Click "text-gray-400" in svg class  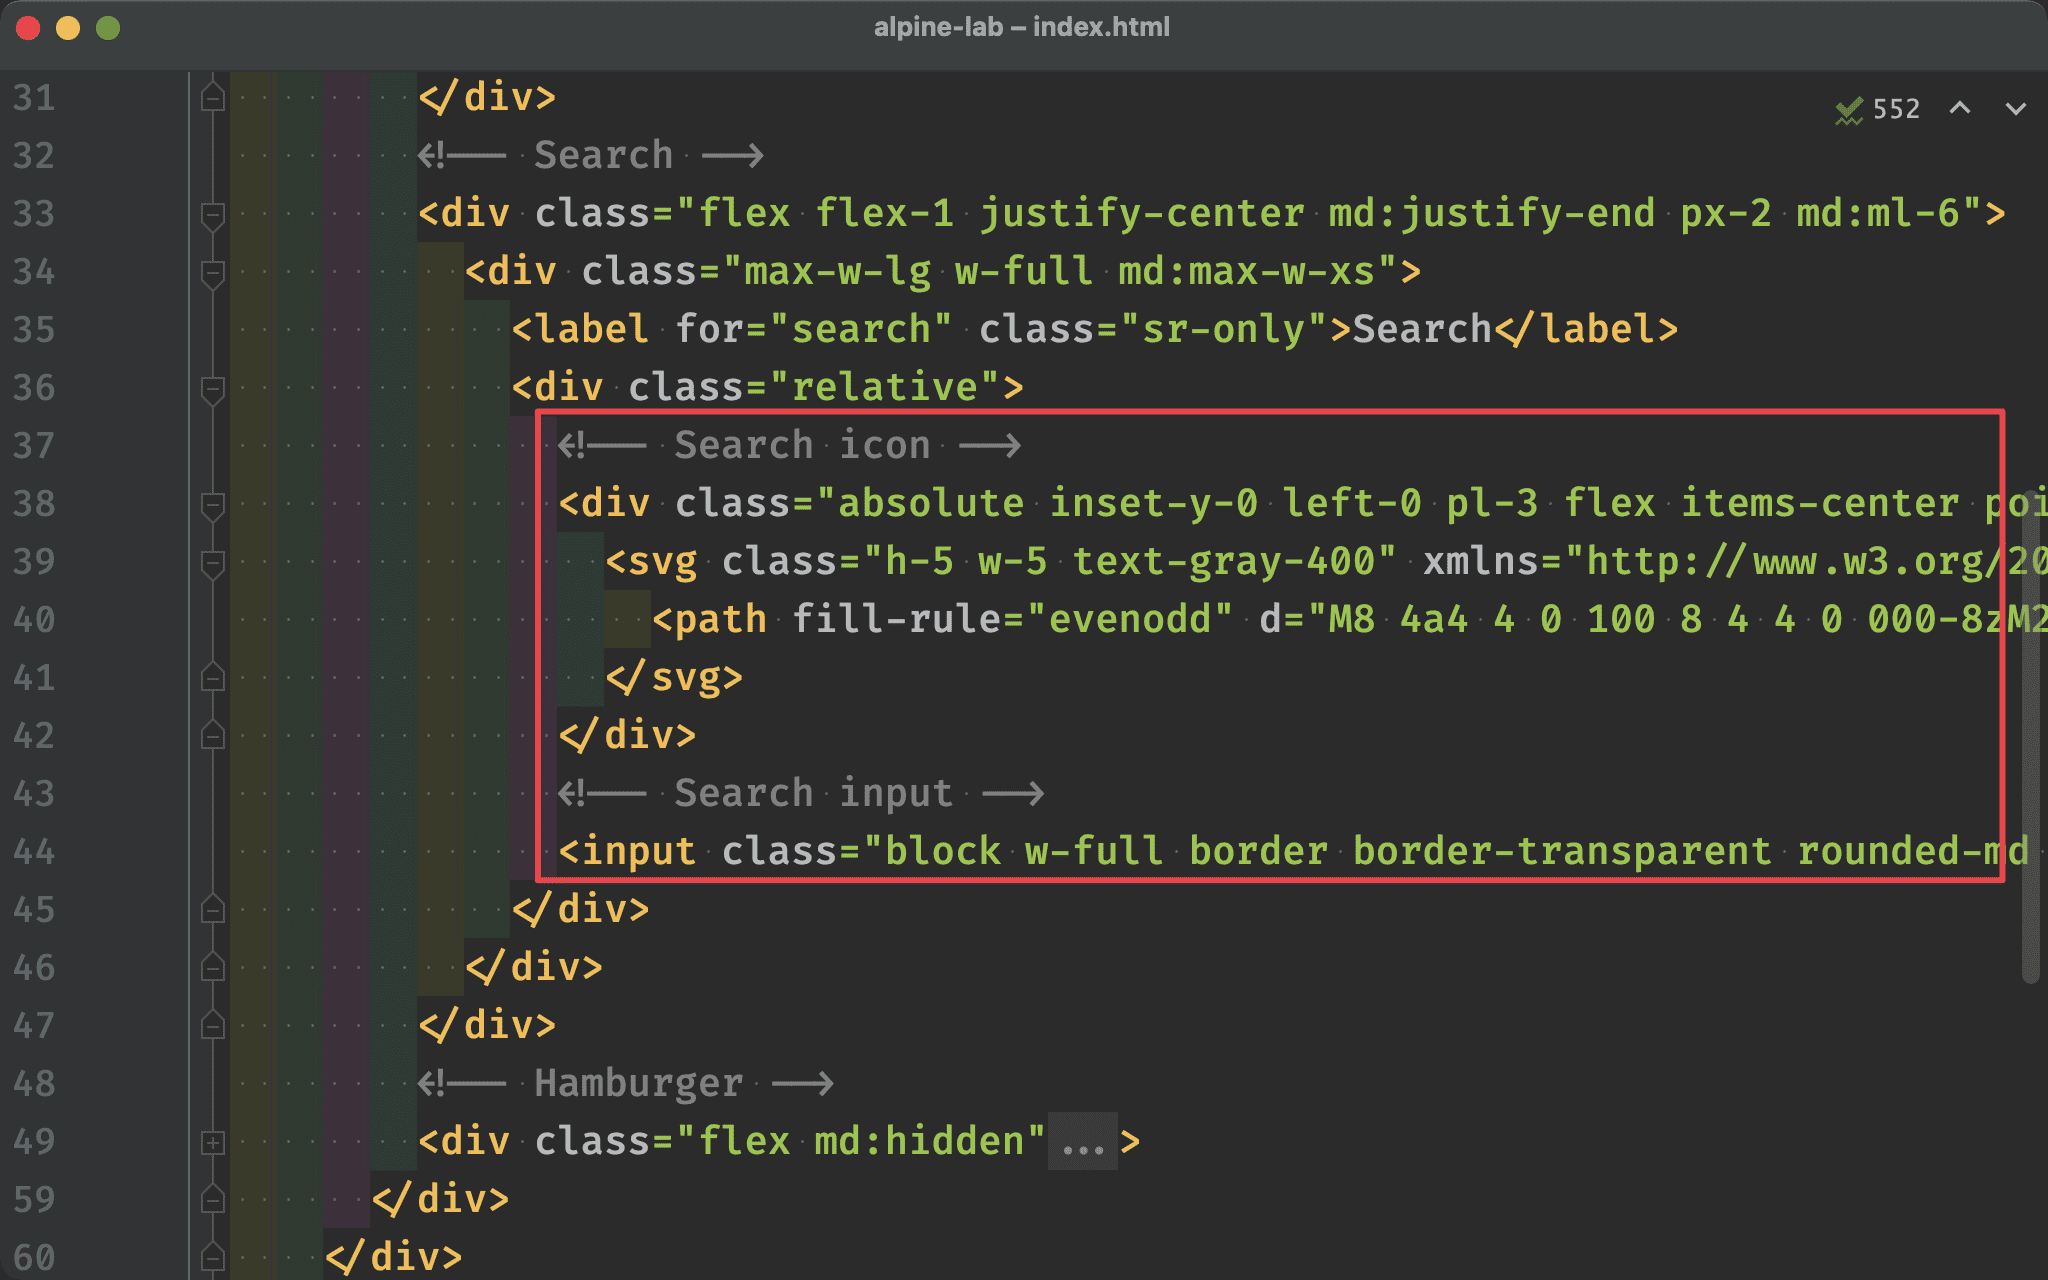point(1224,562)
